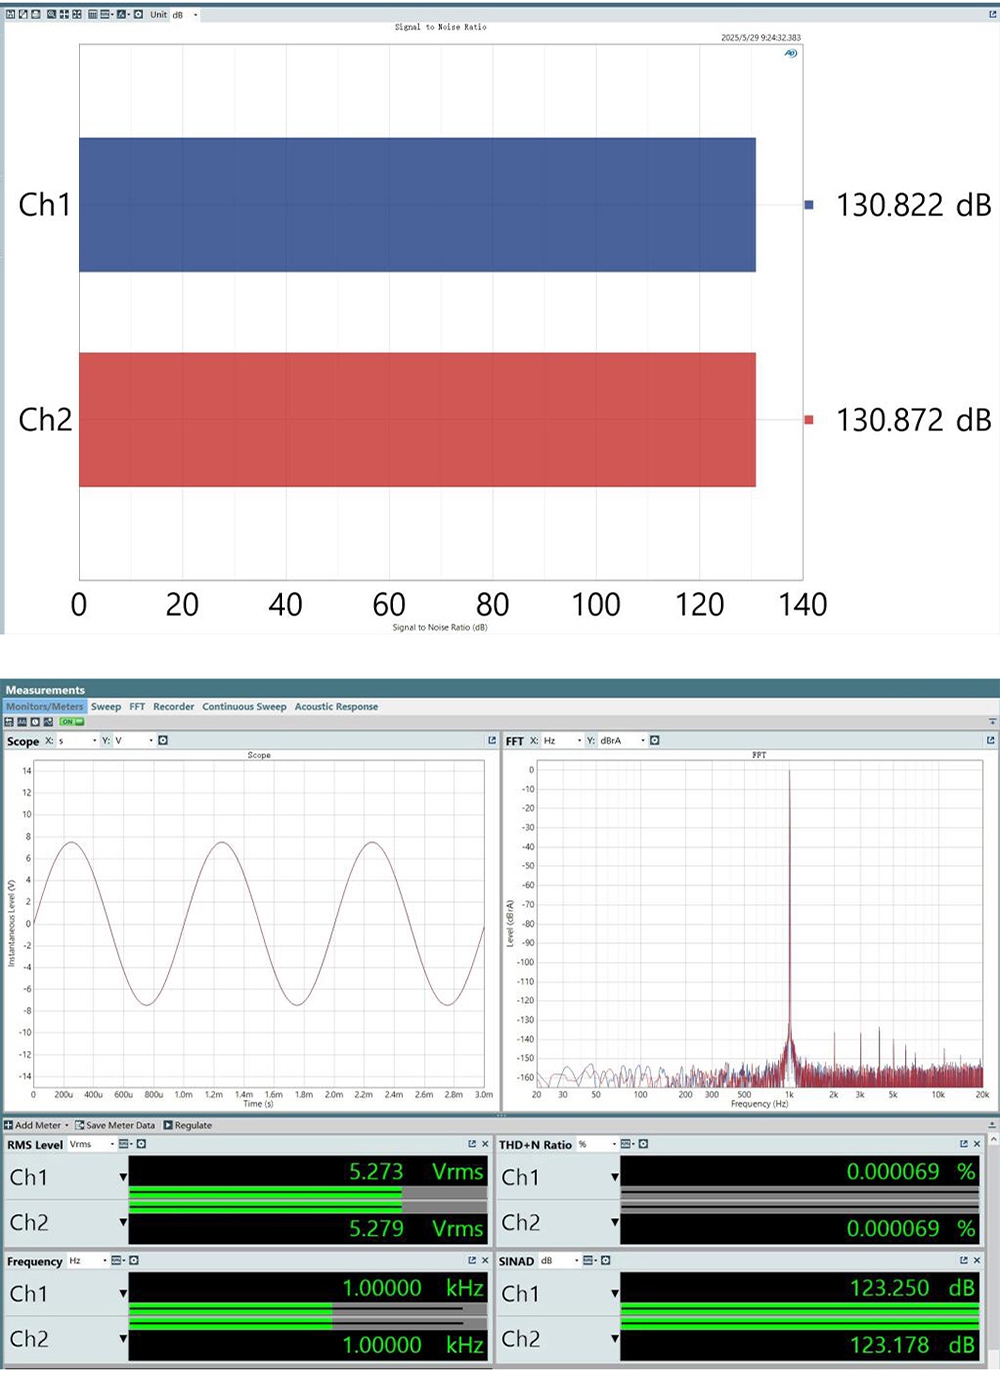
Task: Open the Continuous Sweep tab
Action: pos(244,707)
